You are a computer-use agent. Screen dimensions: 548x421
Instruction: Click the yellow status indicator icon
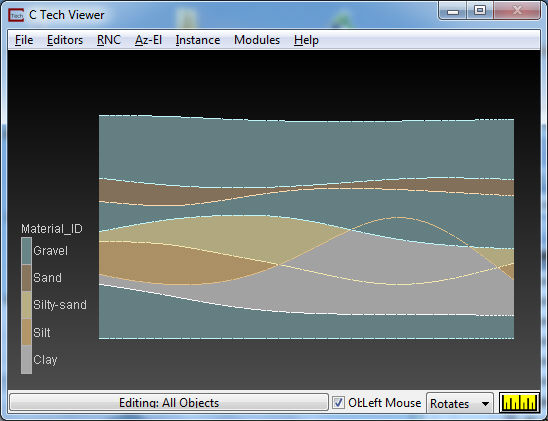pos(519,402)
